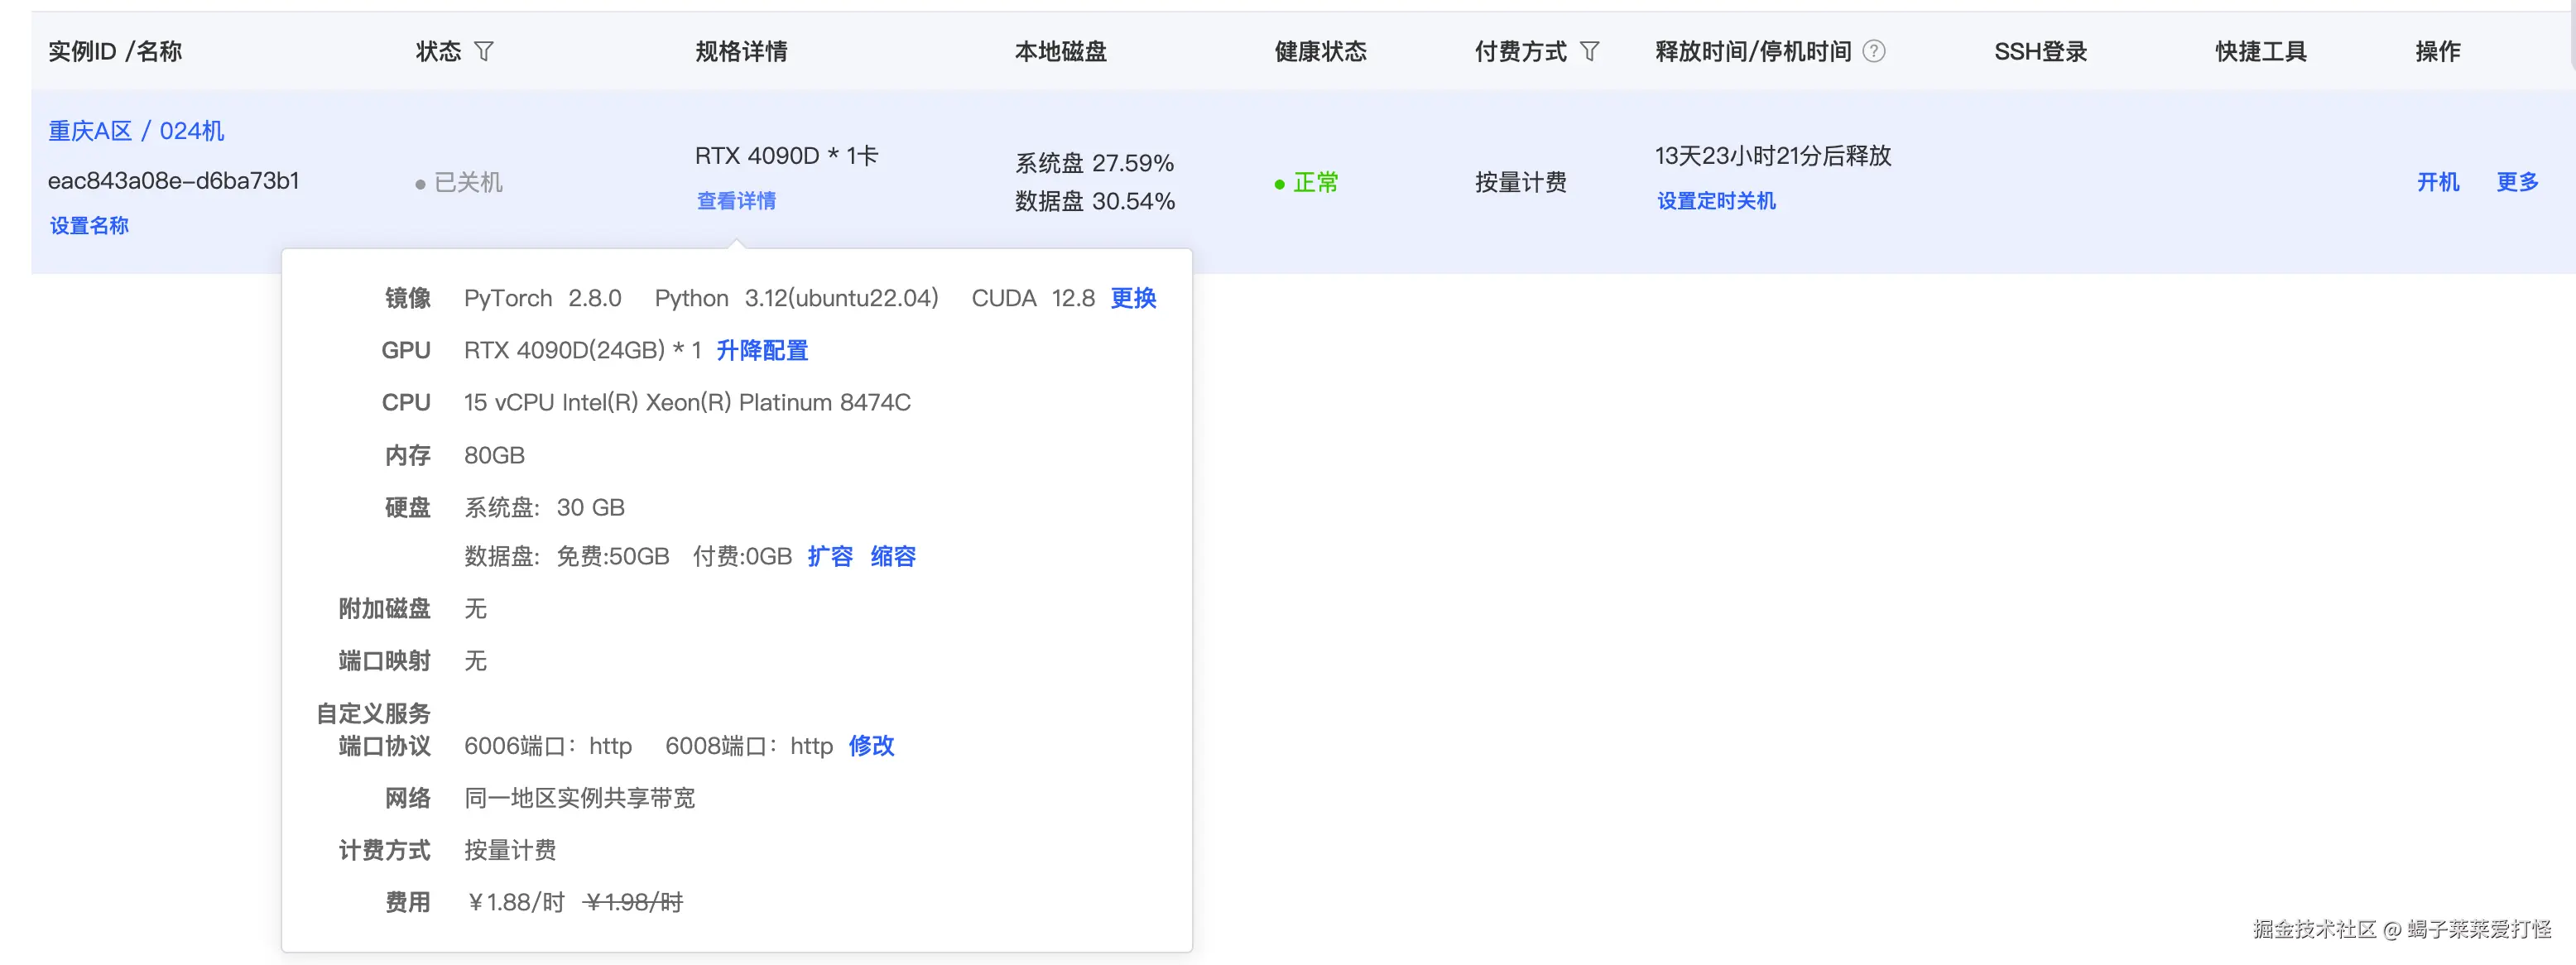This screenshot has height=965, width=2576.
Task: Click 更换 next to the PyTorch image
Action: [1133, 298]
